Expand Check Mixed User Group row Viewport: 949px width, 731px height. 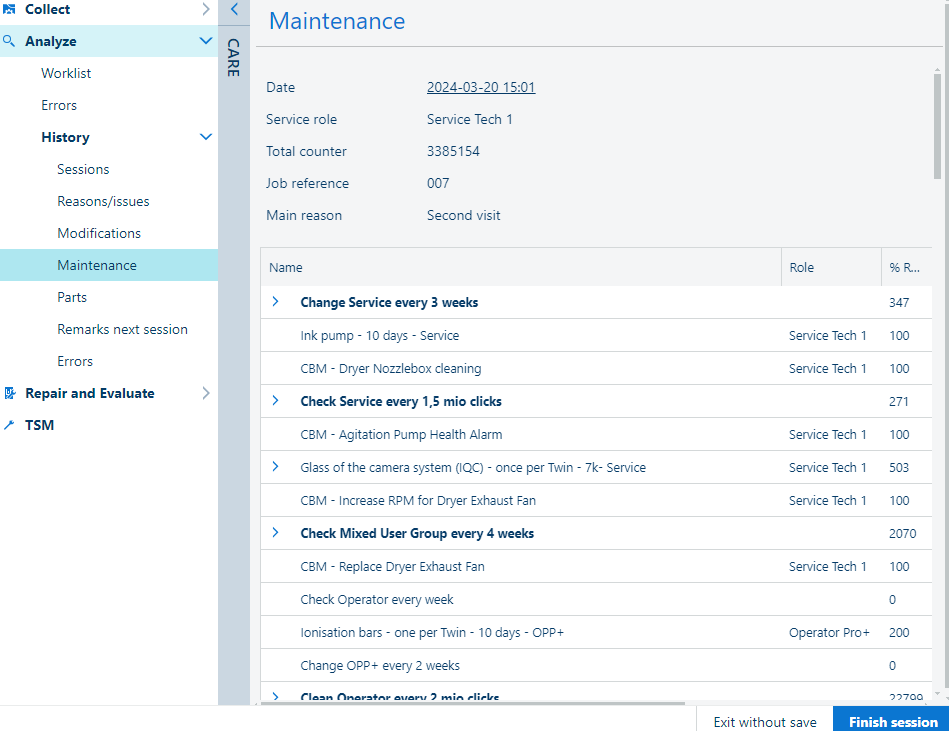click(x=276, y=533)
